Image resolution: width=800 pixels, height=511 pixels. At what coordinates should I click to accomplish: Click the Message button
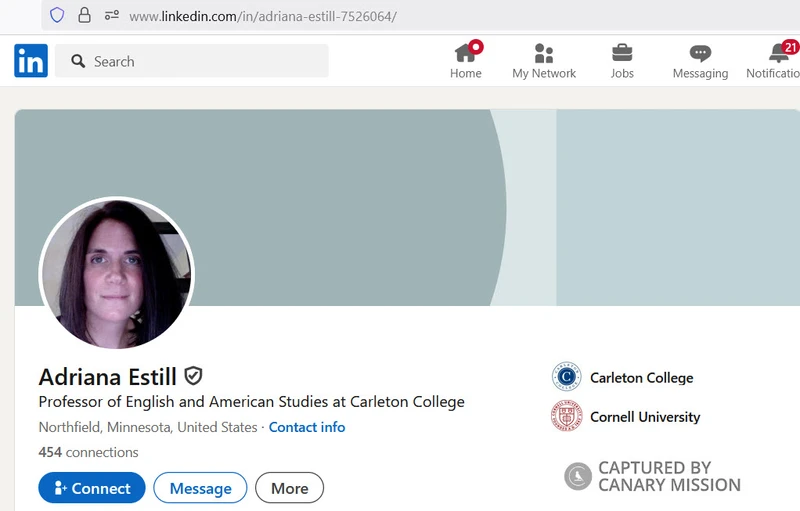click(x=200, y=488)
